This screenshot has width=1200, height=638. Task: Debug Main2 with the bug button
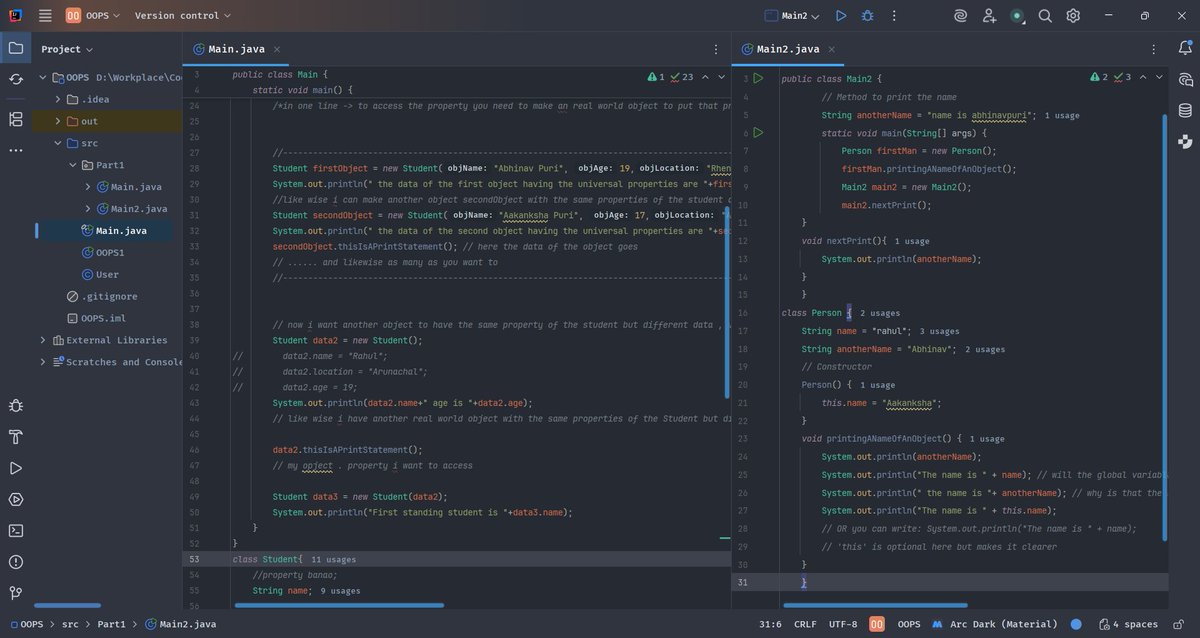click(x=867, y=16)
